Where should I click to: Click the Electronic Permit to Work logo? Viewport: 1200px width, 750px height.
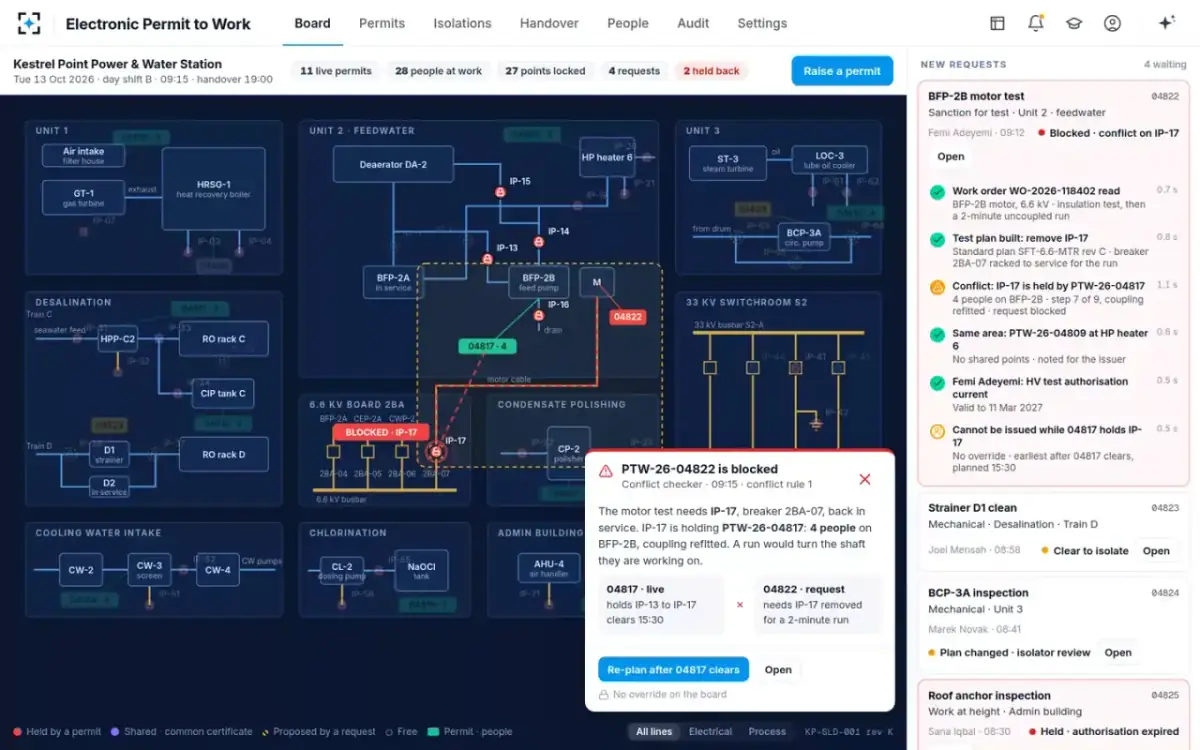click(29, 23)
